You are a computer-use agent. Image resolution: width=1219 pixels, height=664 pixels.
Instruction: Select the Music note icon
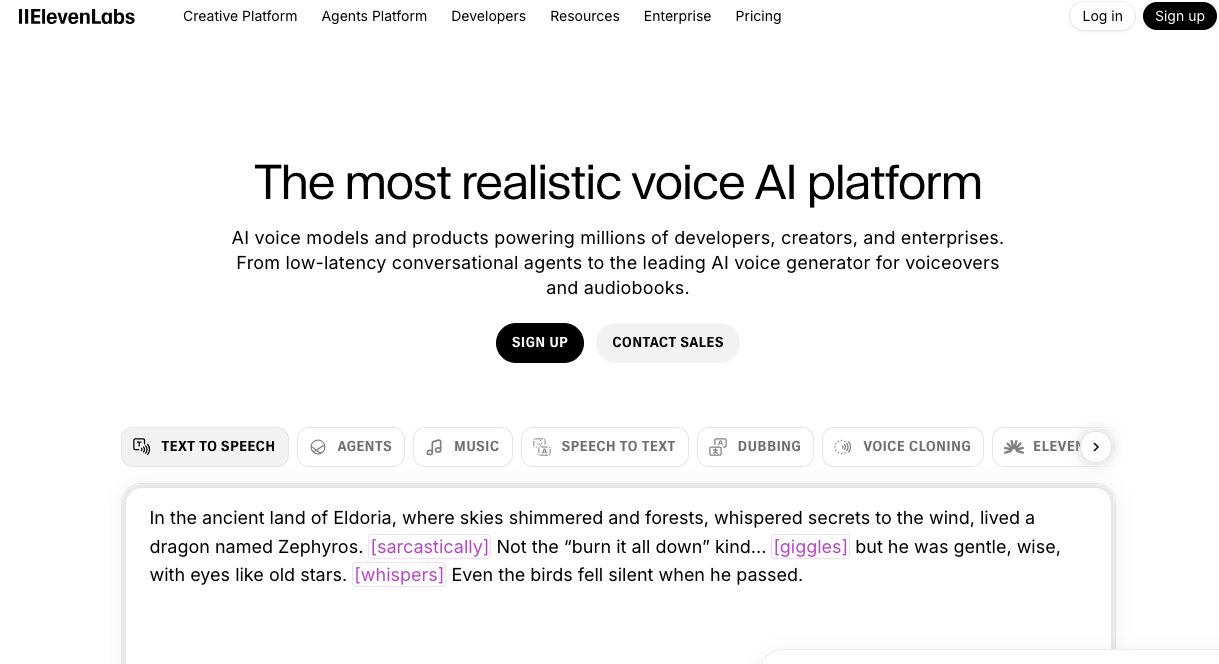pos(434,447)
